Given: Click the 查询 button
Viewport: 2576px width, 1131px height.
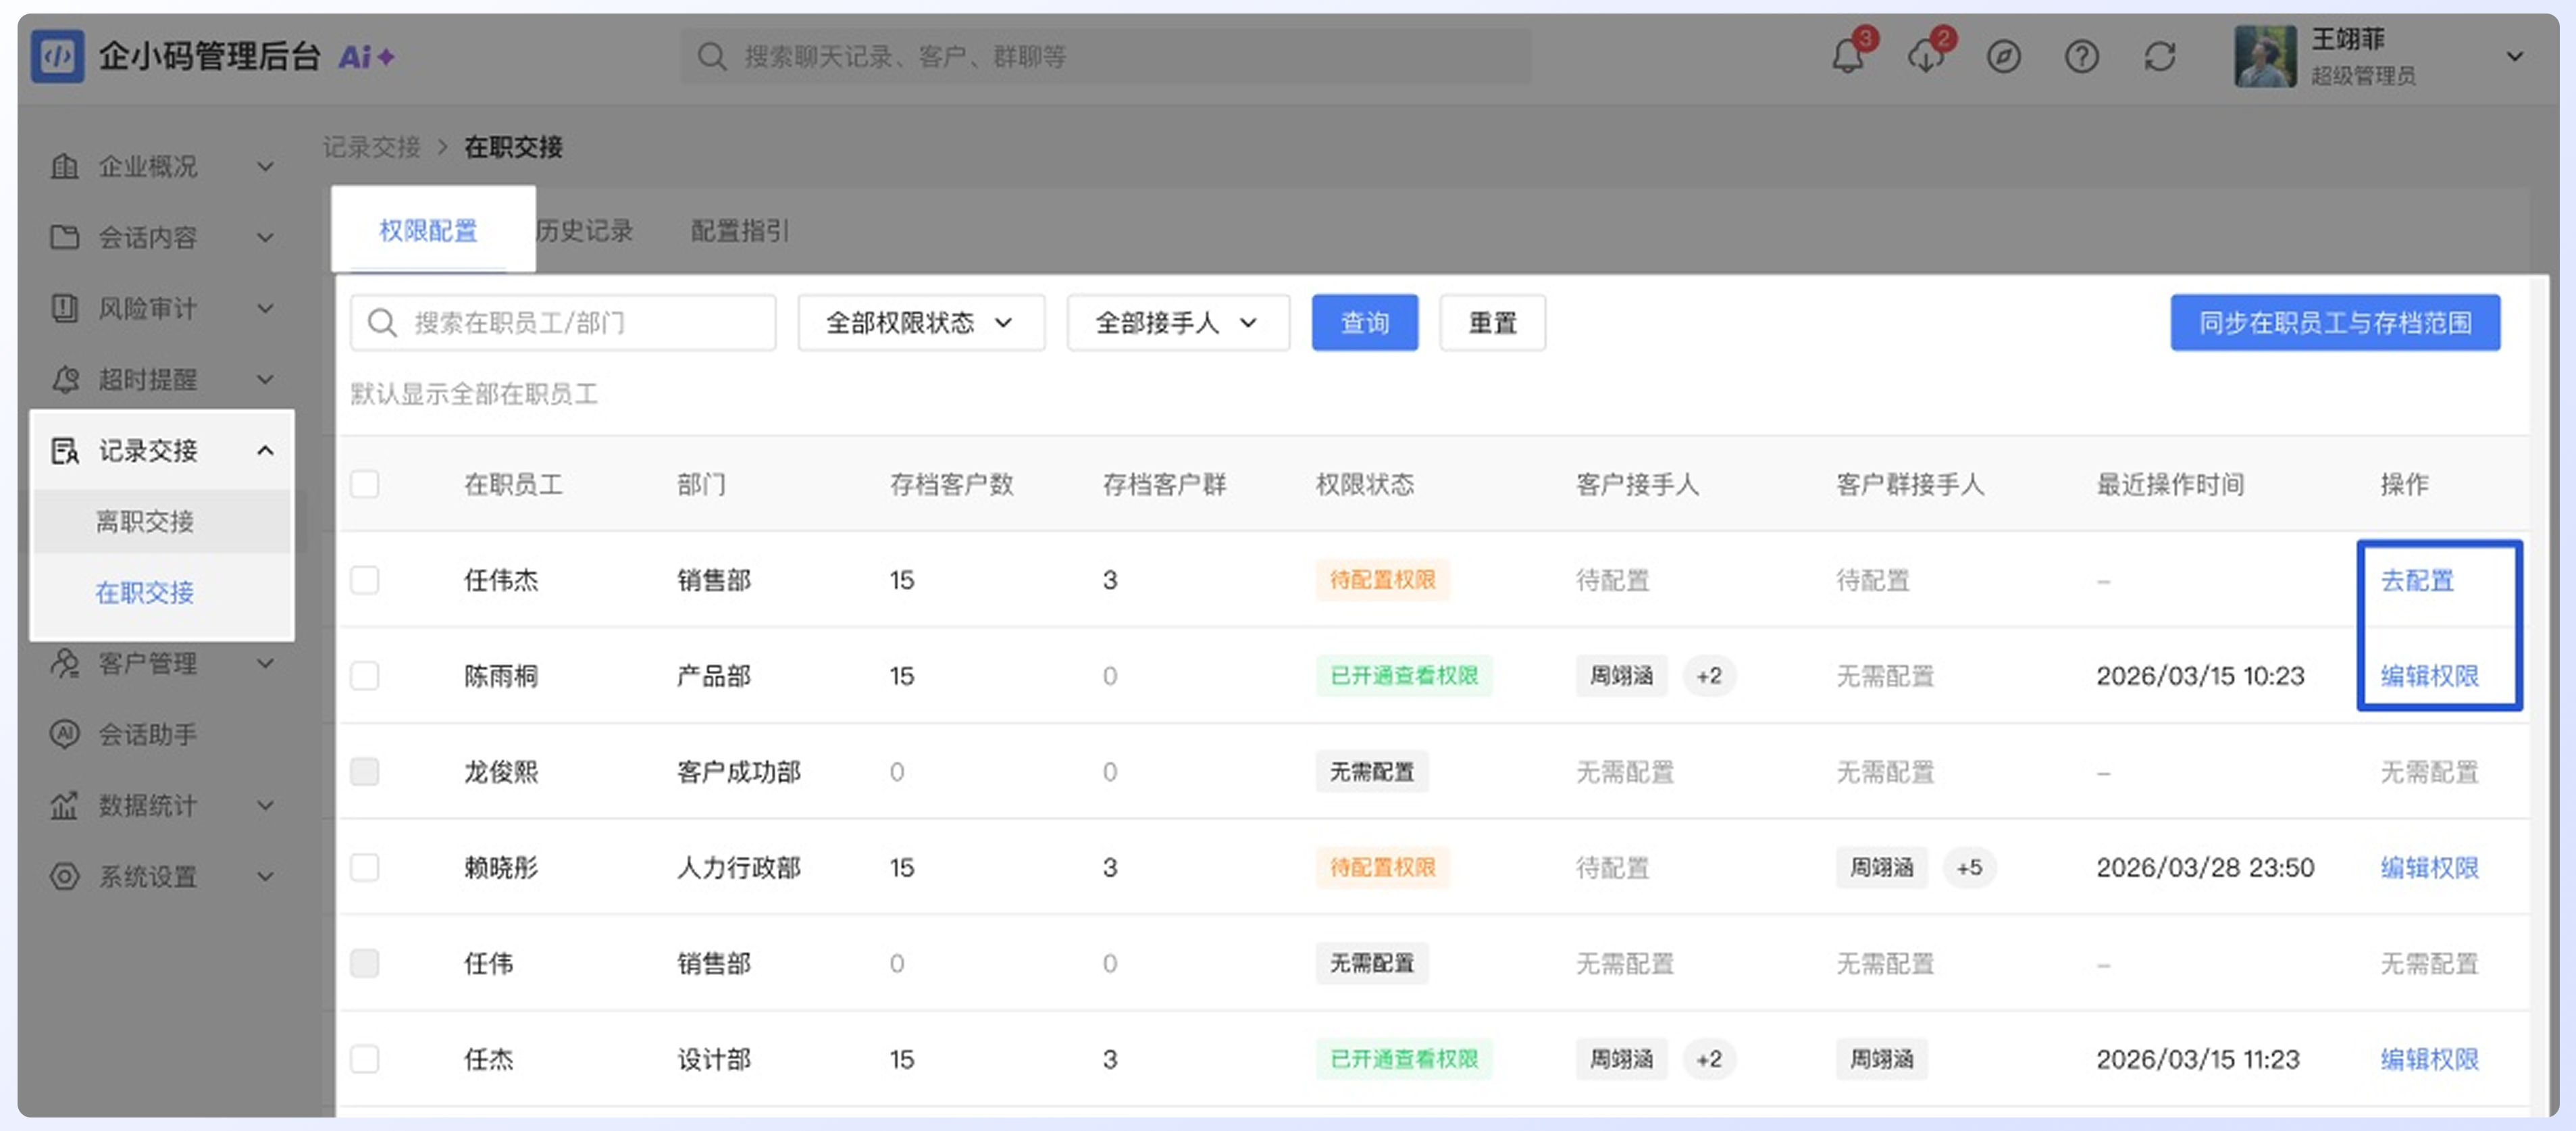Looking at the screenshot, I should (x=1365, y=322).
